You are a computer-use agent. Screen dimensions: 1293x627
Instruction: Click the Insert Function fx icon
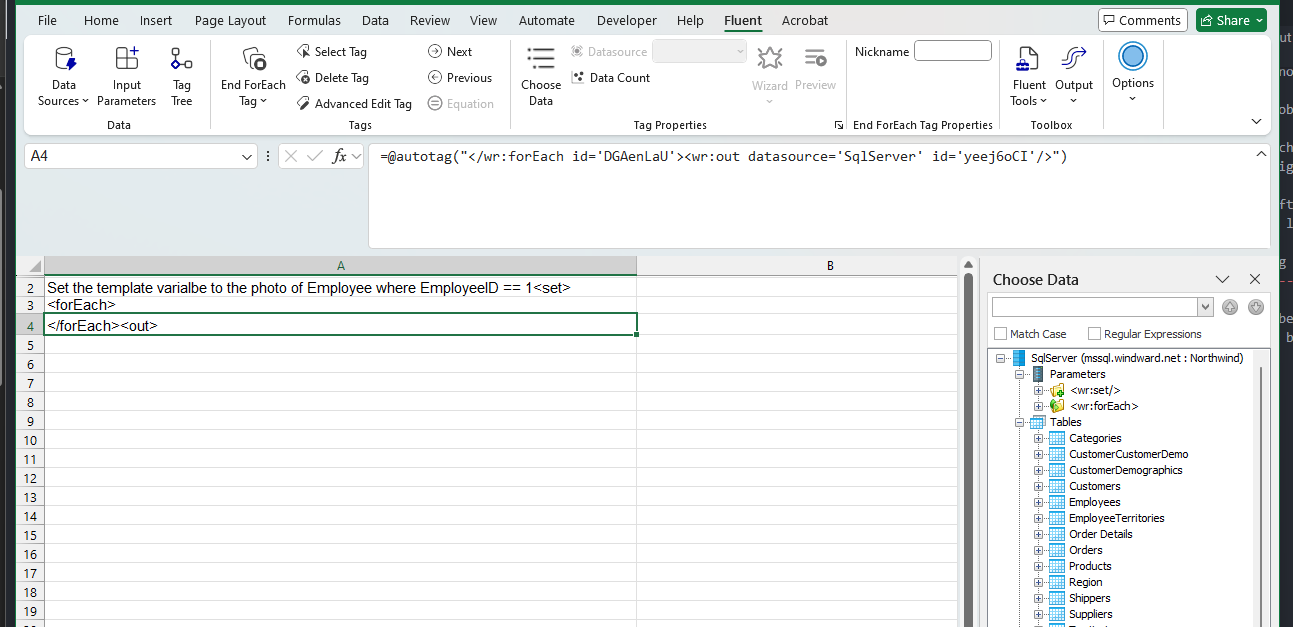tap(340, 156)
